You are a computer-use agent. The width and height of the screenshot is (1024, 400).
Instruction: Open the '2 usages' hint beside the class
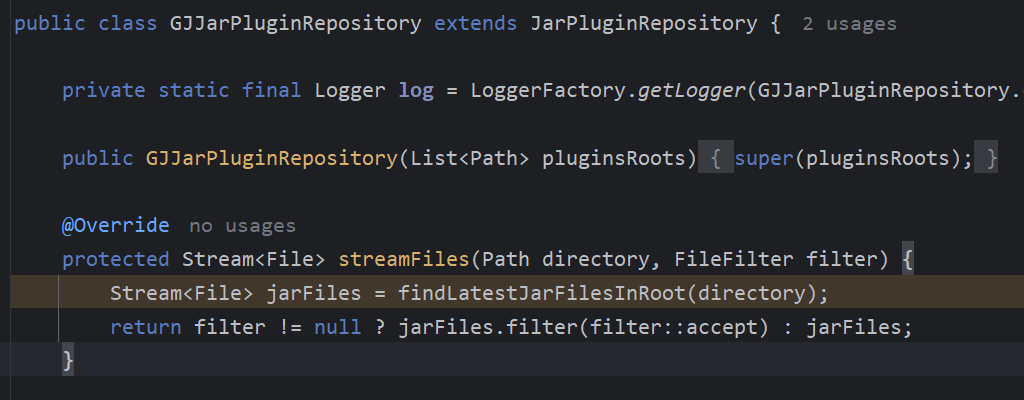[849, 24]
